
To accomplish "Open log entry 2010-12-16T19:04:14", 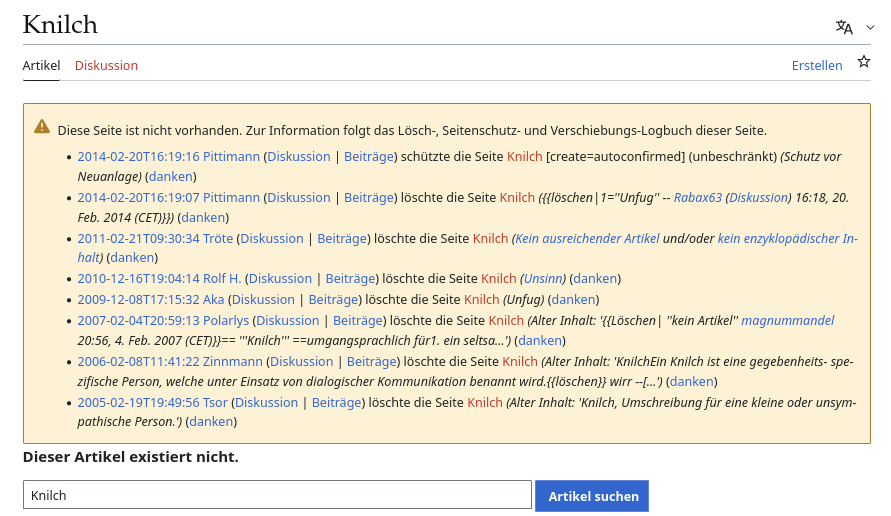I will [138, 278].
